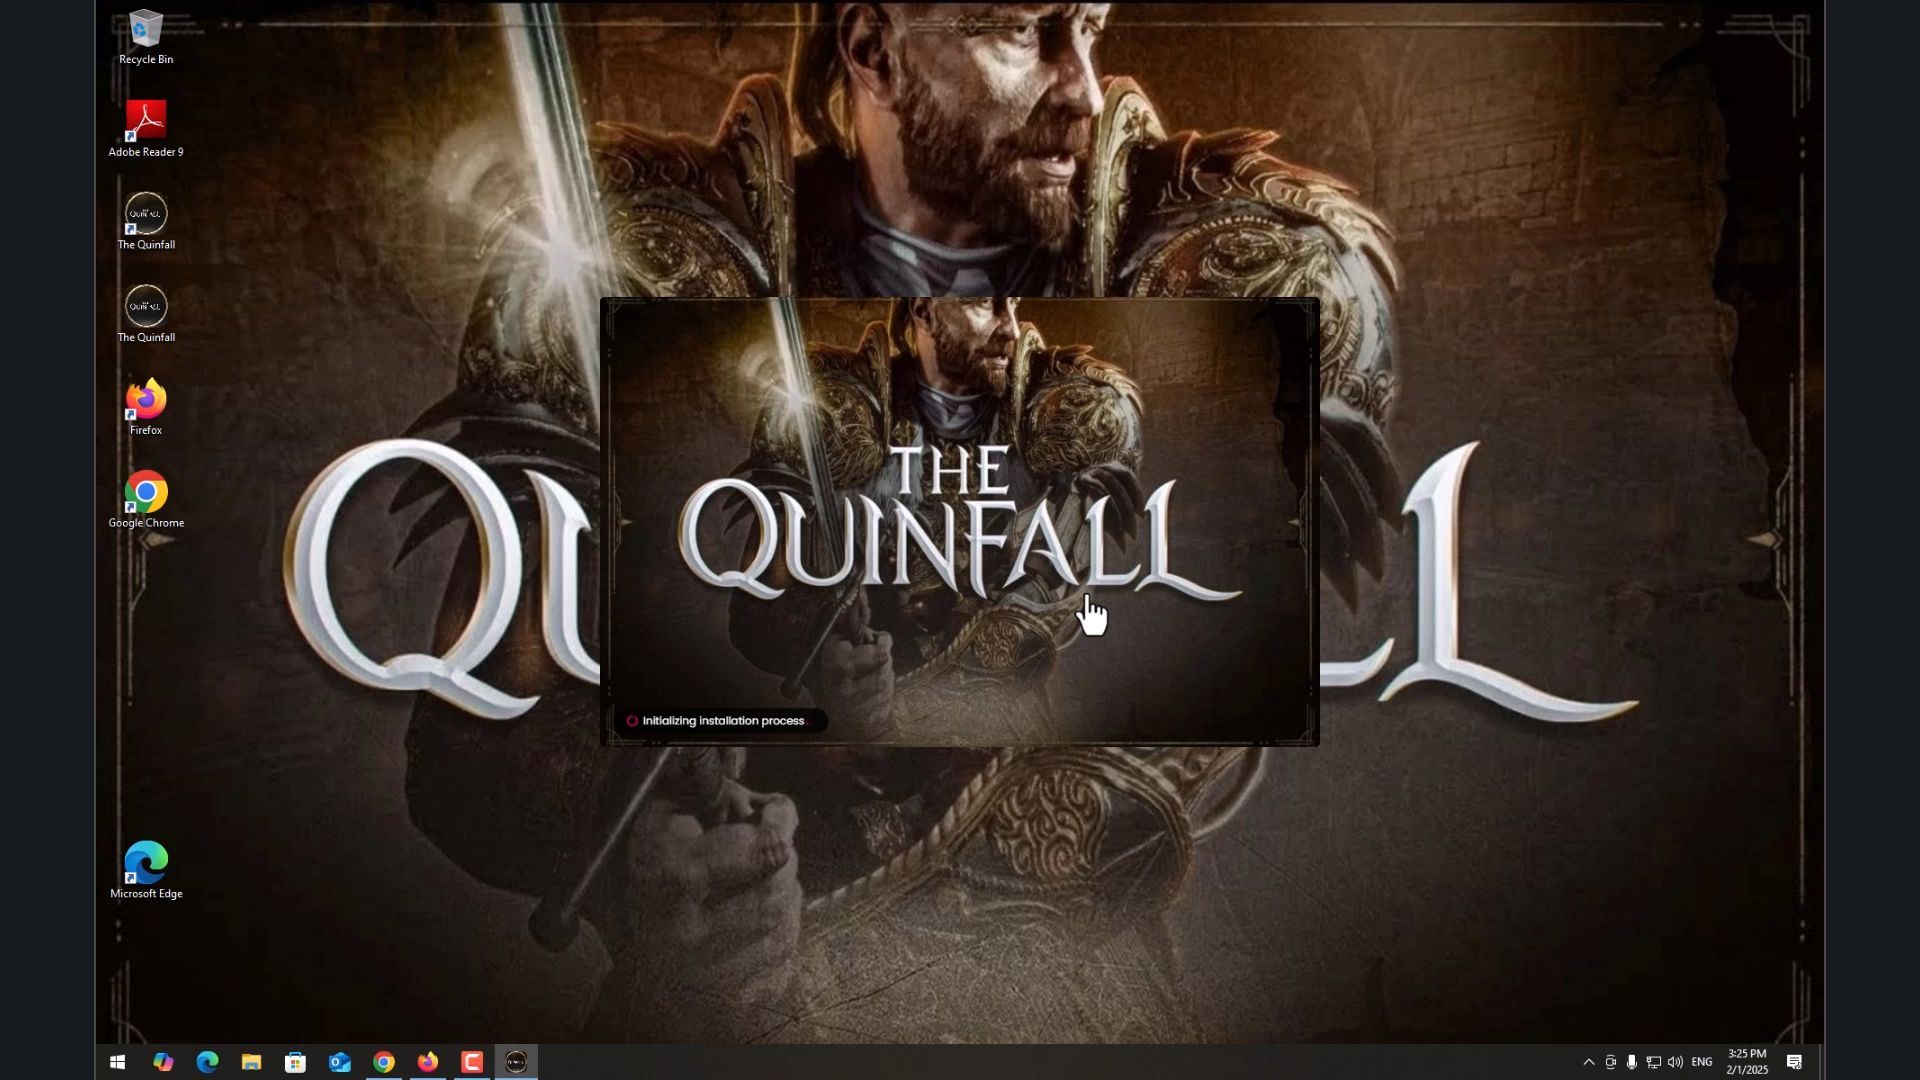The height and width of the screenshot is (1080, 1920).
Task: Open the volume speaker tray icon
Action: click(1676, 1062)
